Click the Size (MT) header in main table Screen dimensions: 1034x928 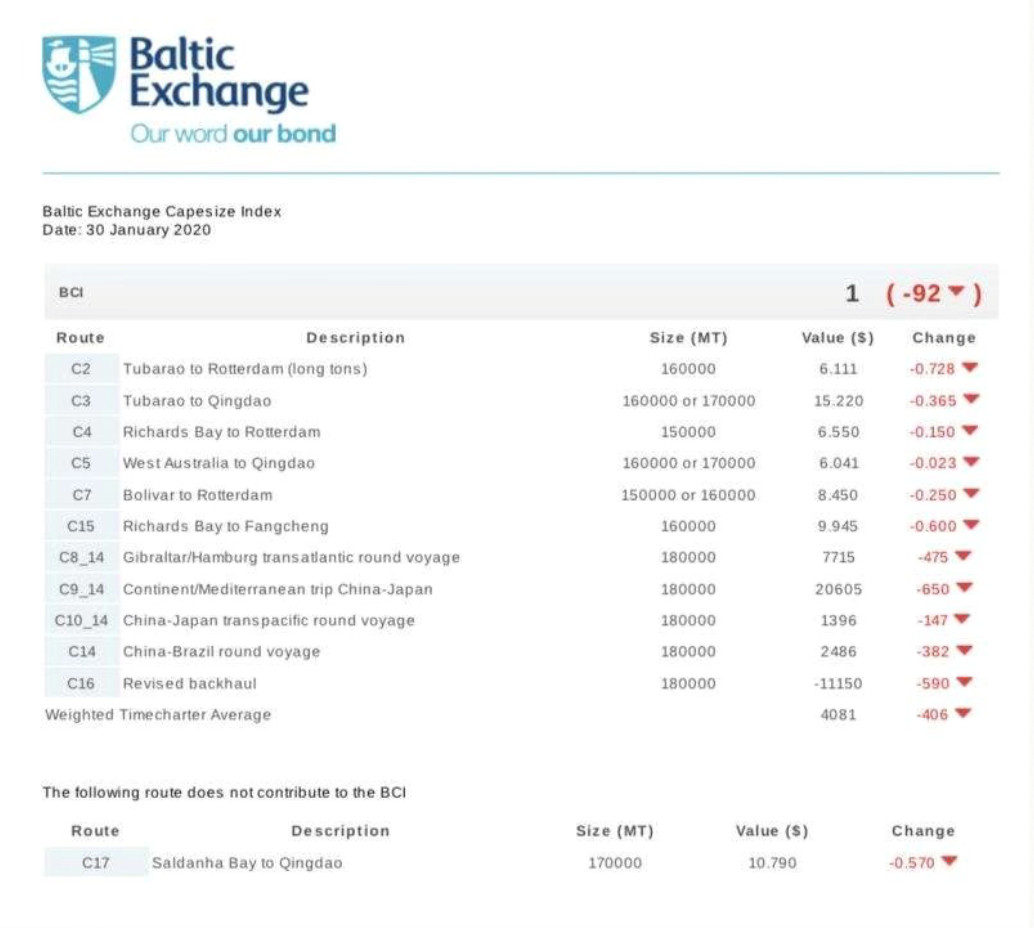tap(688, 338)
